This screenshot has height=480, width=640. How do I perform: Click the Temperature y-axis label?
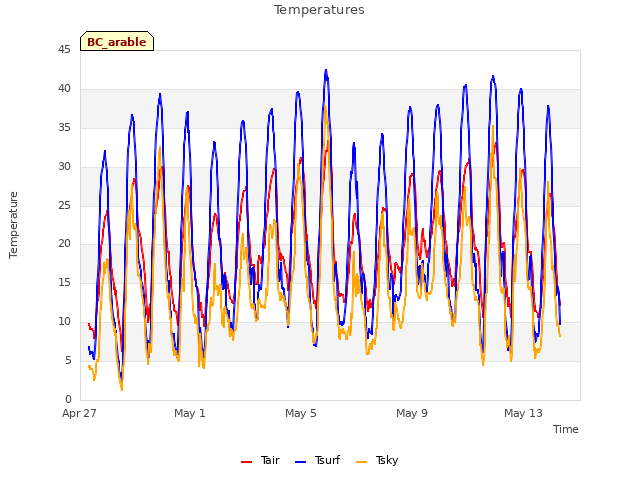tap(13, 225)
